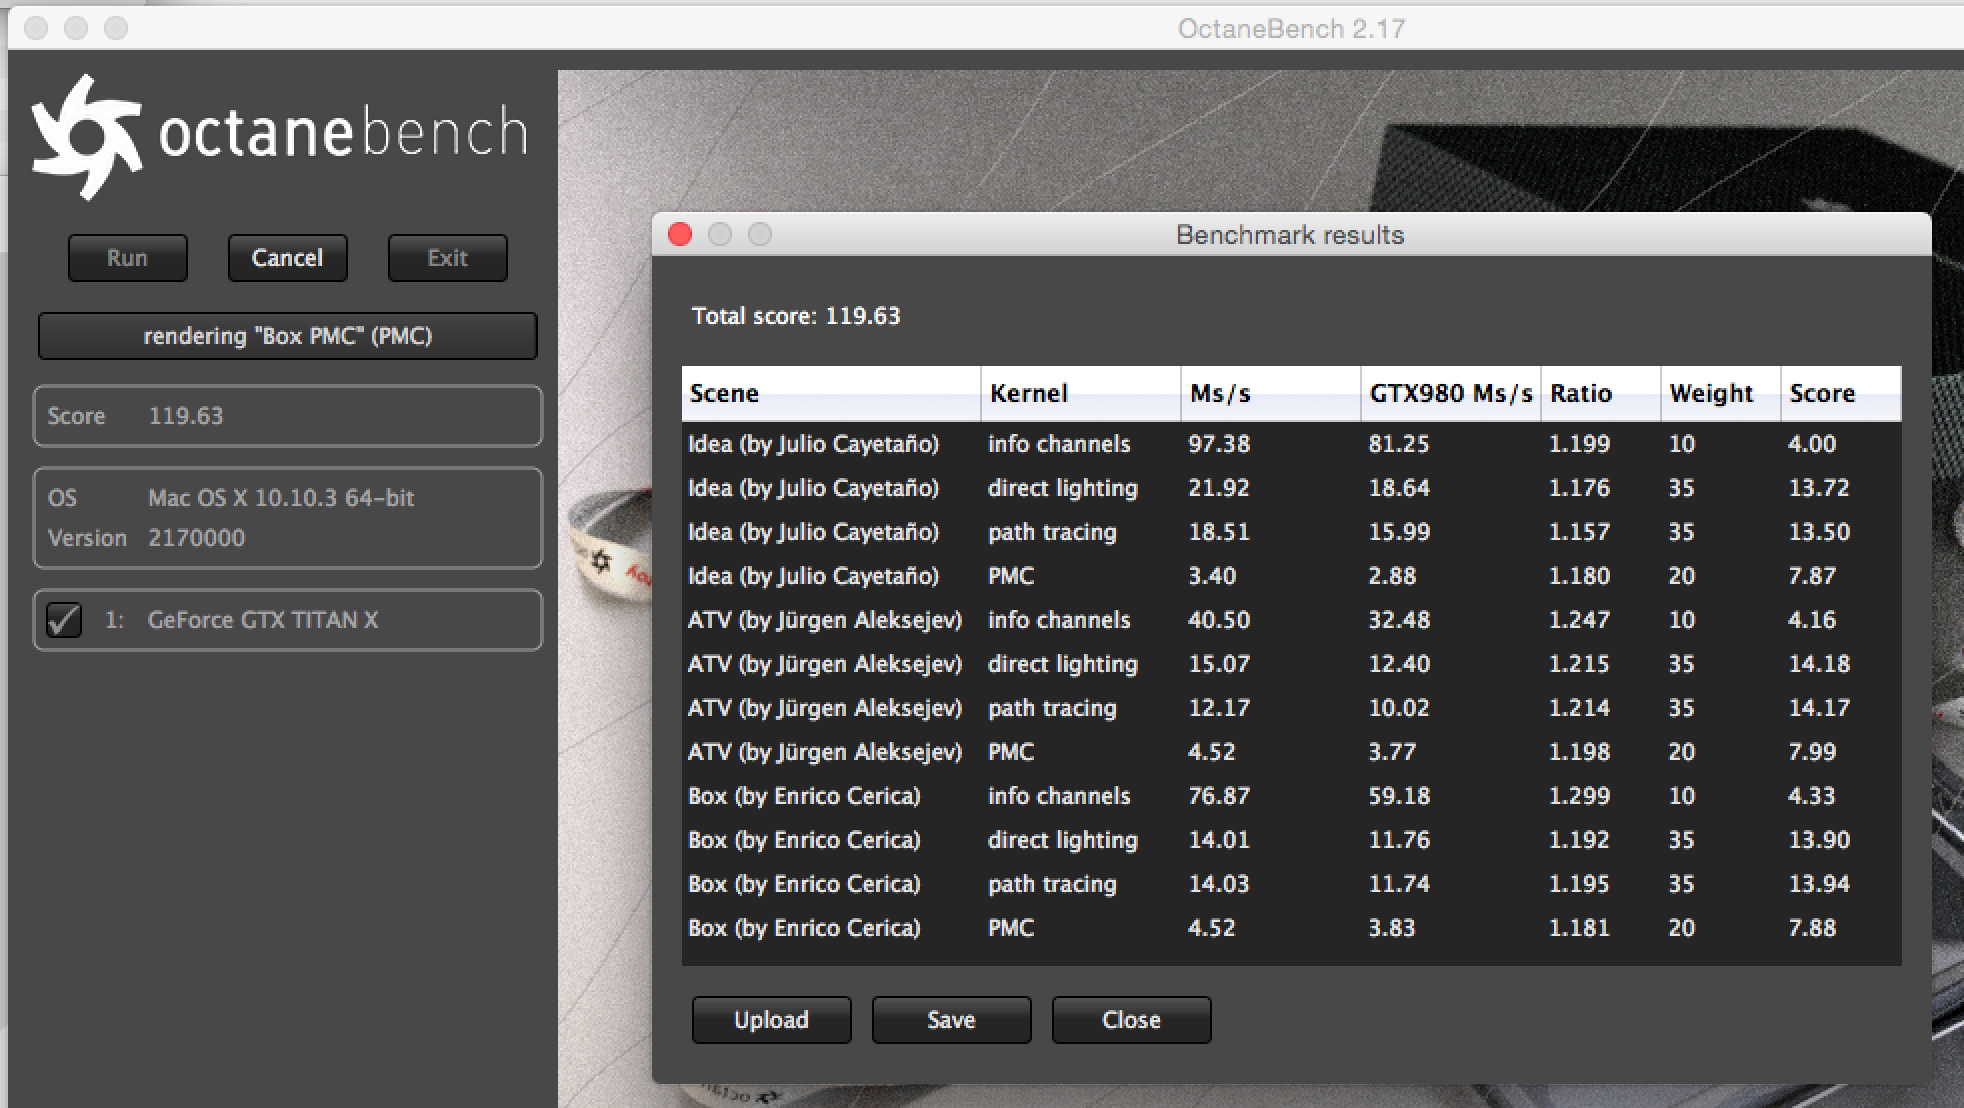Click the Version 2170000 text
Image resolution: width=1964 pixels, height=1108 pixels.
click(x=146, y=538)
